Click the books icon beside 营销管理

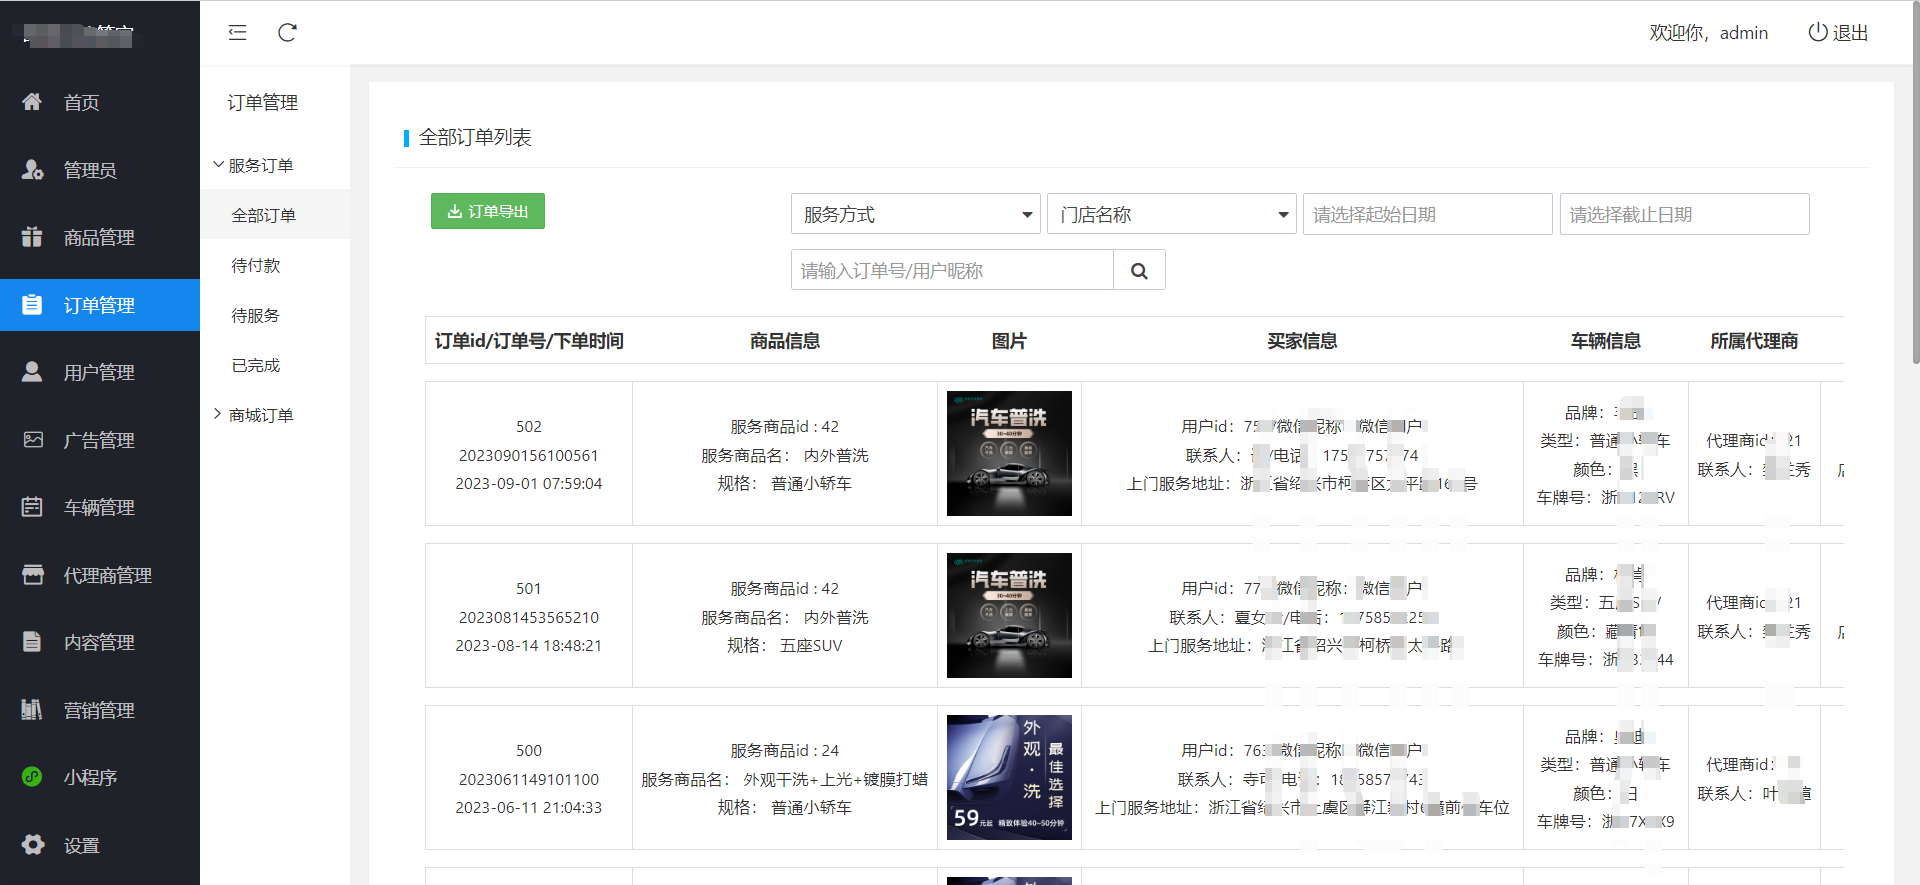click(x=32, y=710)
